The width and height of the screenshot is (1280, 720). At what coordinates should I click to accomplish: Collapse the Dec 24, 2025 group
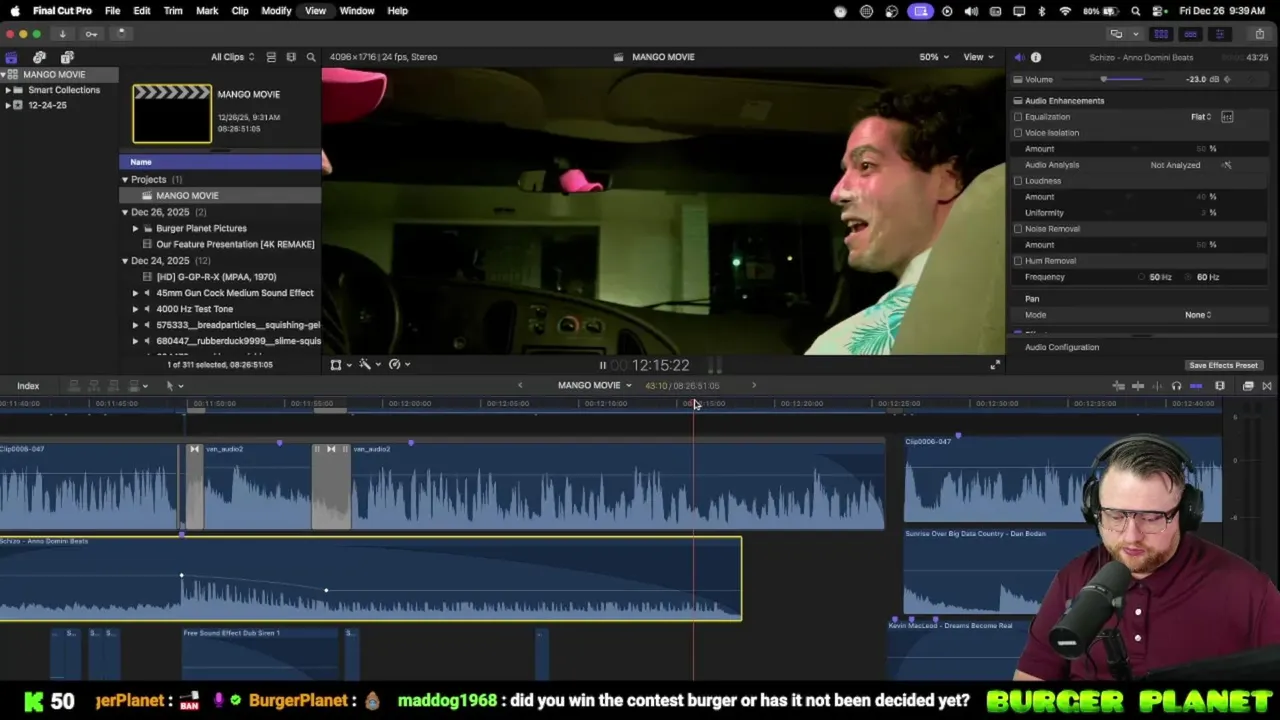[125, 261]
